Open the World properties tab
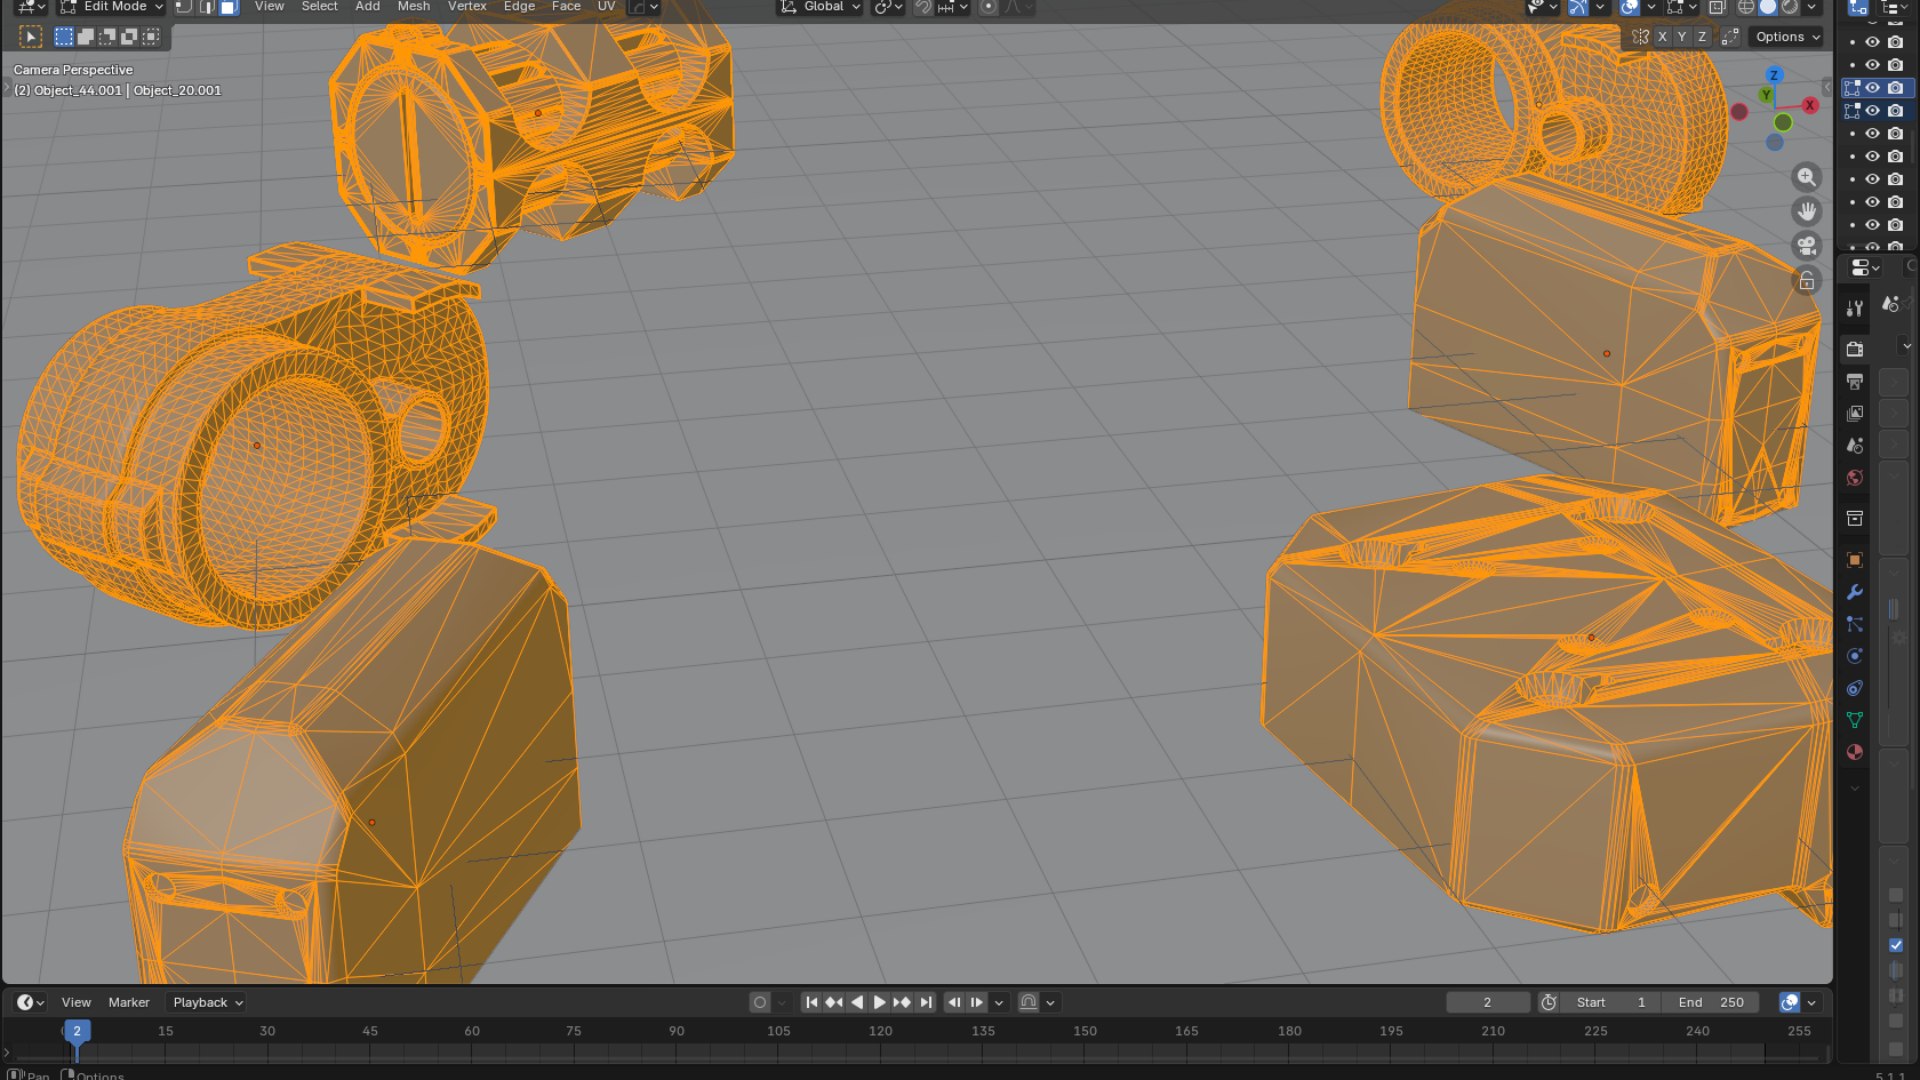Screen dimensions: 1920x1080 point(1855,477)
